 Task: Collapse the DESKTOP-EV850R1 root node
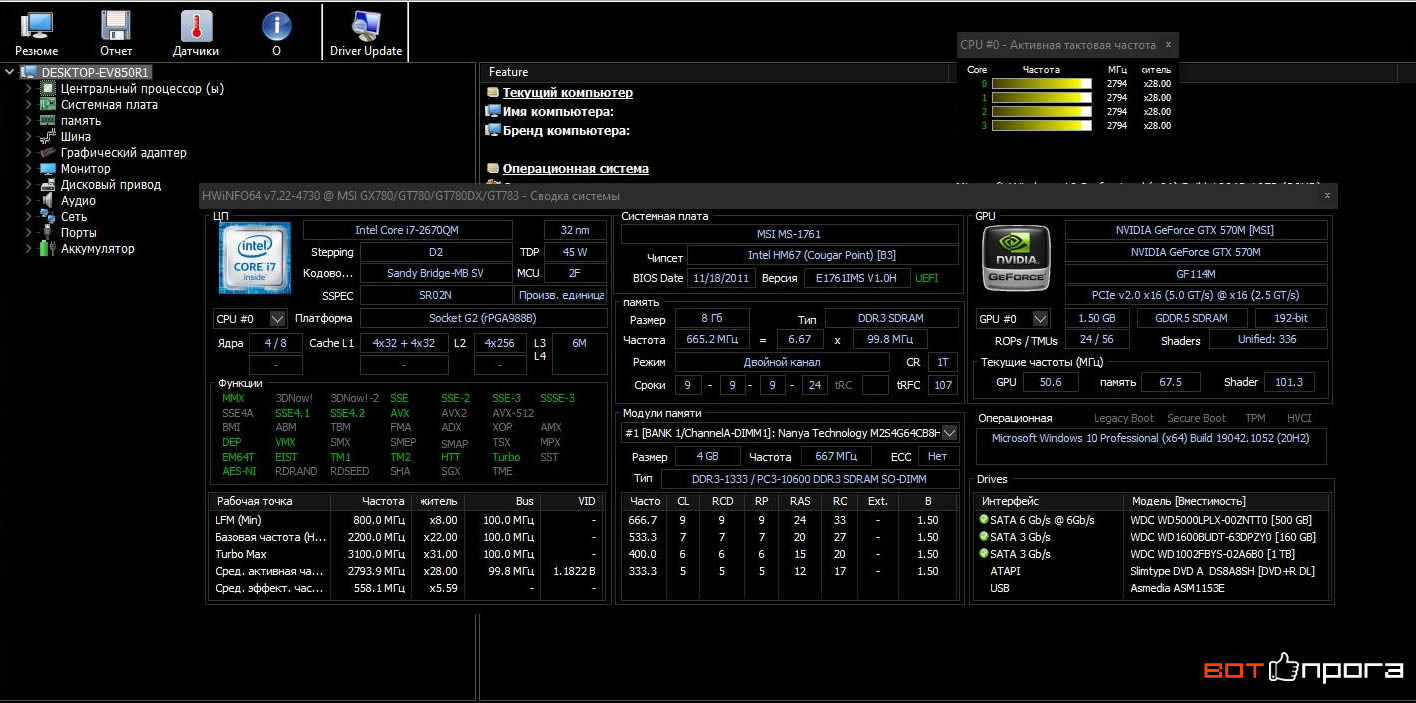(10, 72)
